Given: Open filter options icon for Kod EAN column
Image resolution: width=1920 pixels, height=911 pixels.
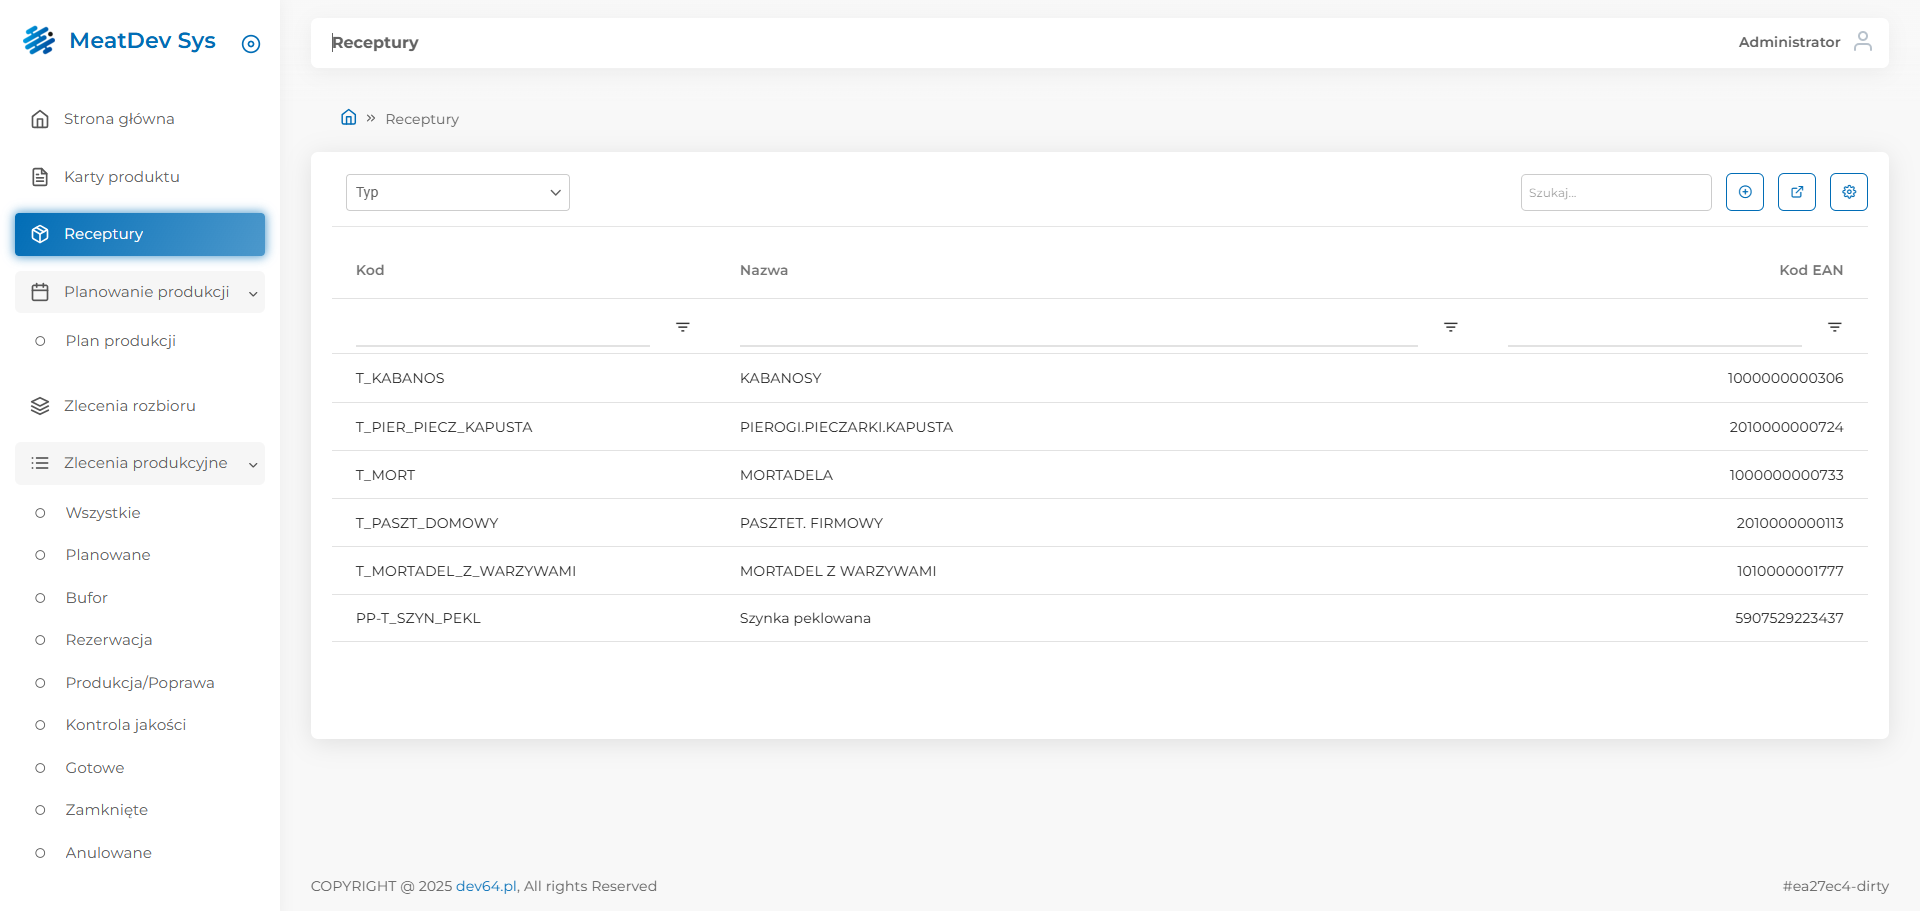Looking at the screenshot, I should (1834, 327).
